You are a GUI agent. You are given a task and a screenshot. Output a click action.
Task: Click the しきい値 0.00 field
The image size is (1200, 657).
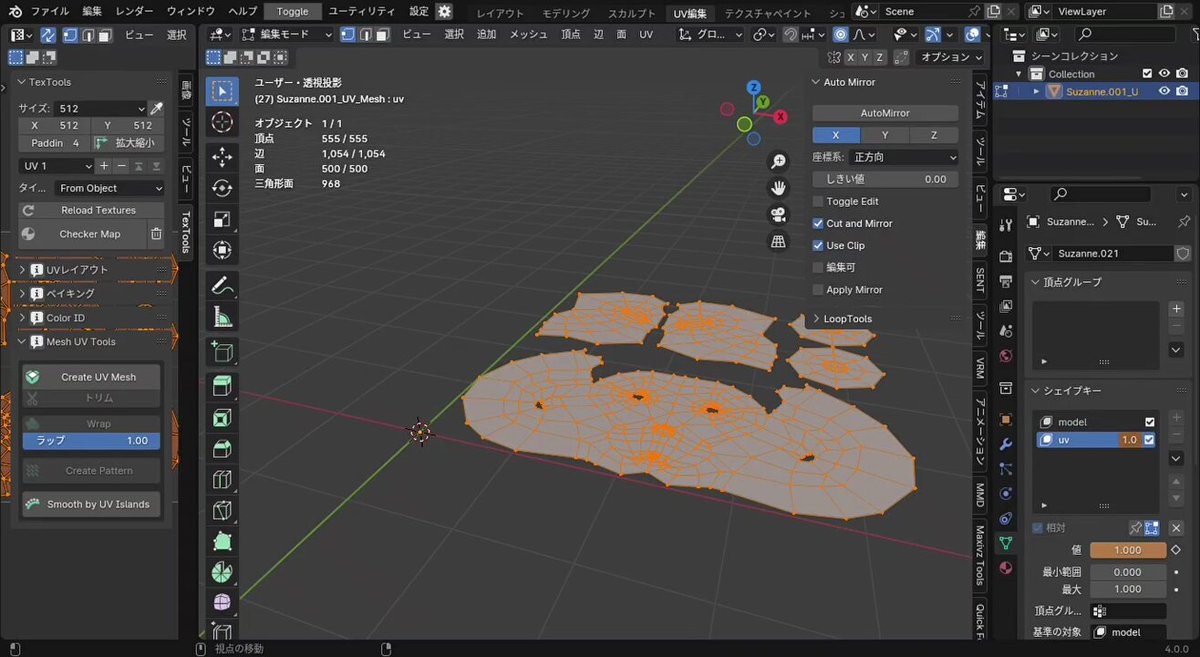pyautogui.click(x=885, y=179)
